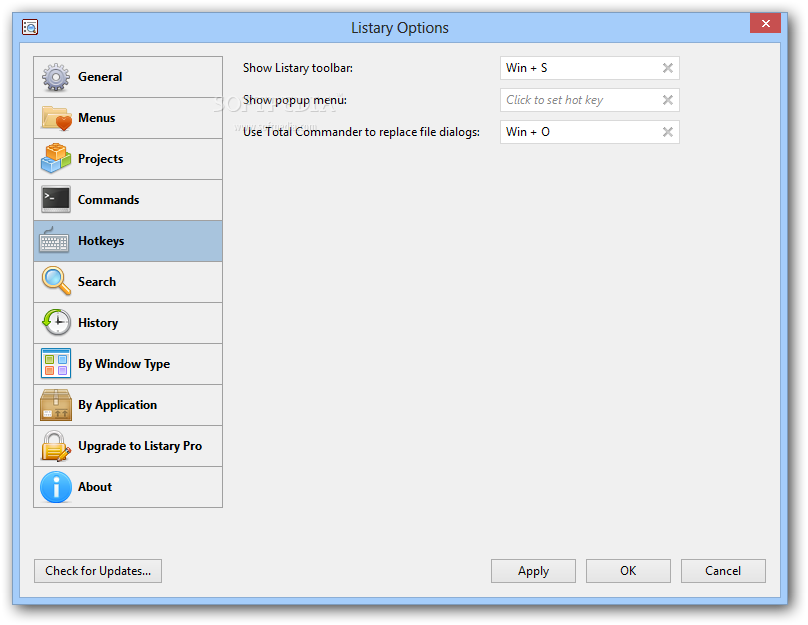Click the History clock icon
This screenshot has width=808, height=625.
click(56, 322)
